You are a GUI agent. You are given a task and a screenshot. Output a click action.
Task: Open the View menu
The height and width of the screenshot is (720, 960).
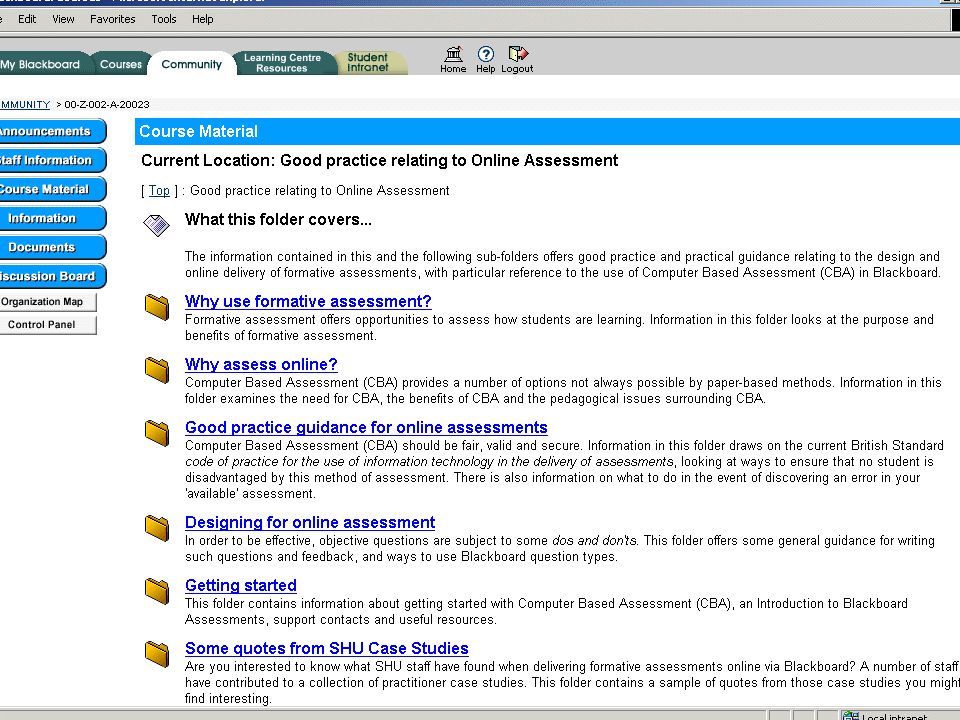pyautogui.click(x=64, y=19)
